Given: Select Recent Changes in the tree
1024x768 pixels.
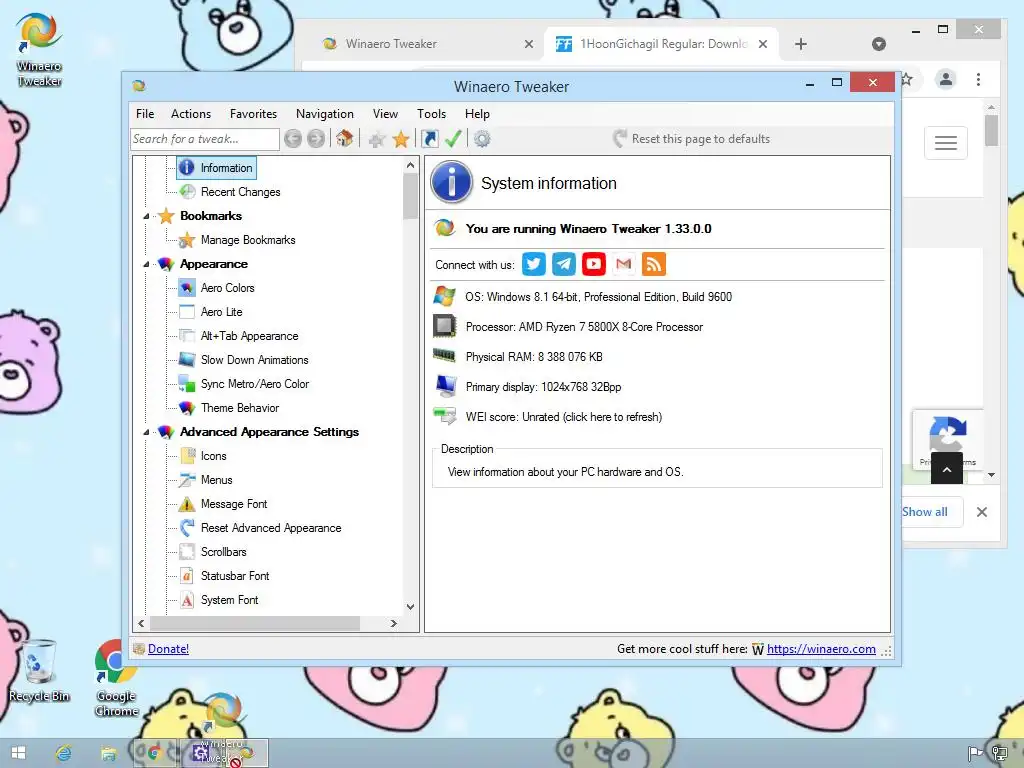Looking at the screenshot, I should click(x=240, y=192).
